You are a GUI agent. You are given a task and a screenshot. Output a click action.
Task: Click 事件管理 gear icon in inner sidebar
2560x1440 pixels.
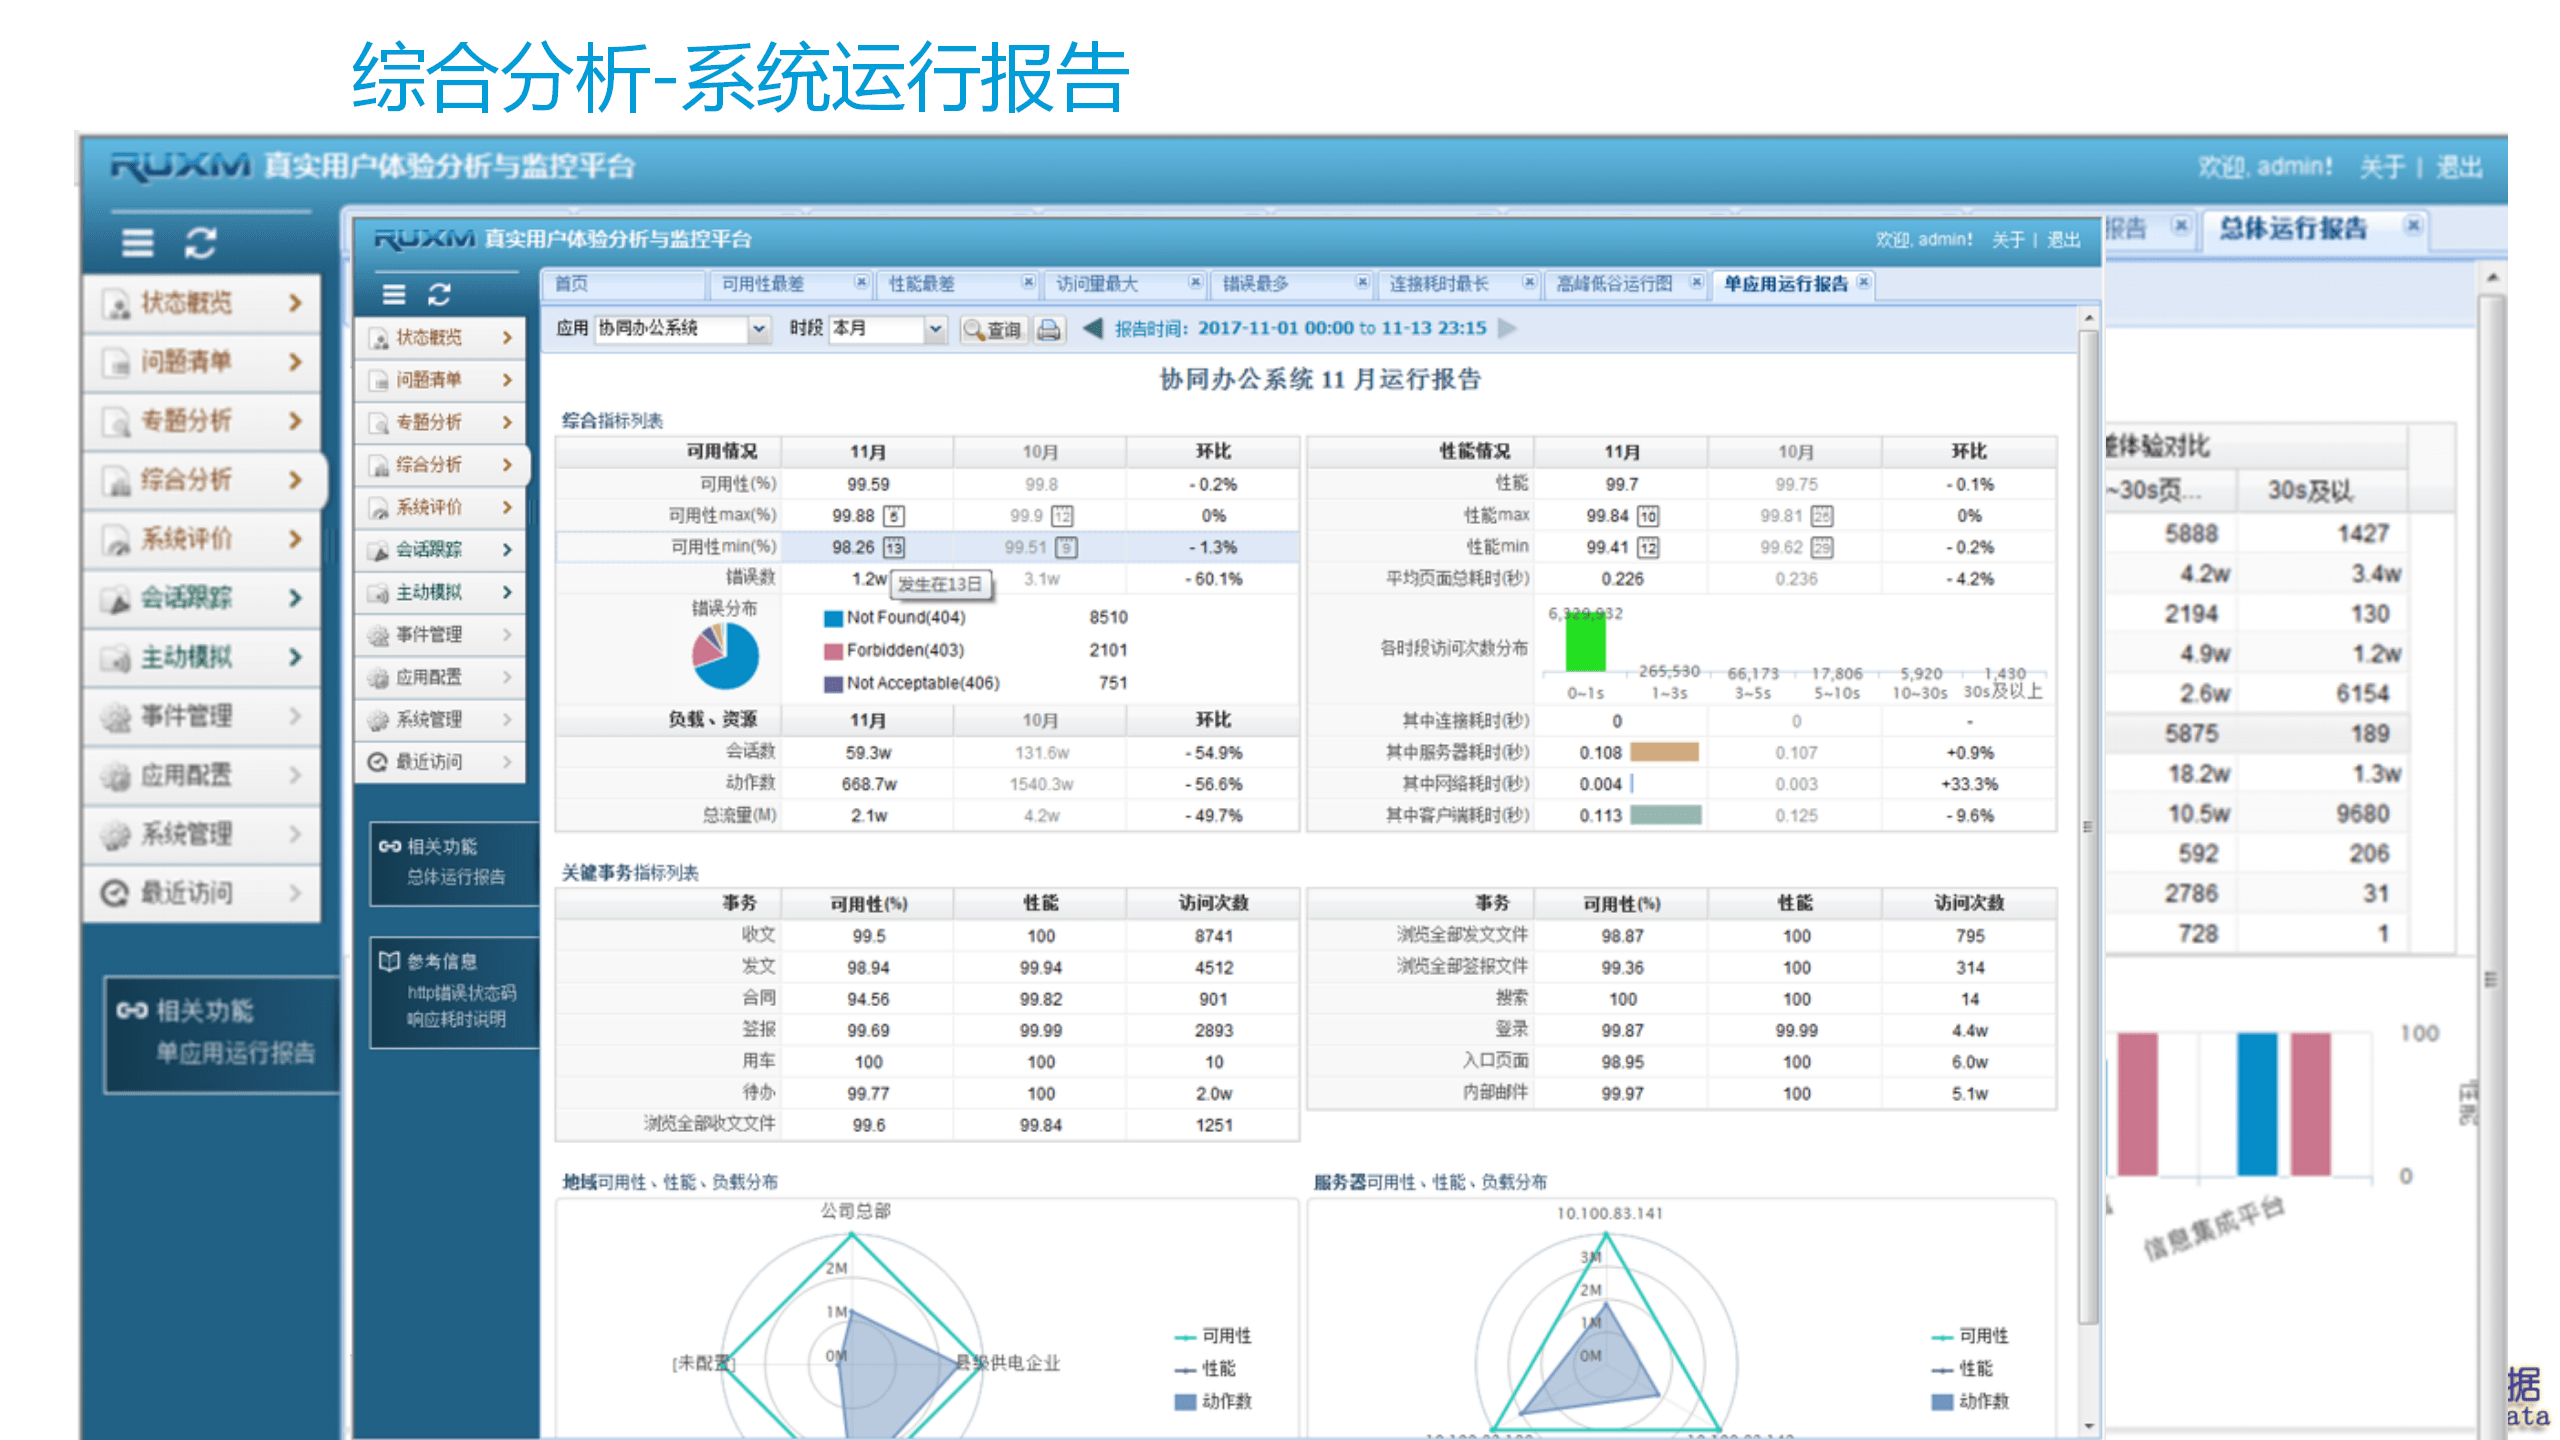pyautogui.click(x=378, y=635)
